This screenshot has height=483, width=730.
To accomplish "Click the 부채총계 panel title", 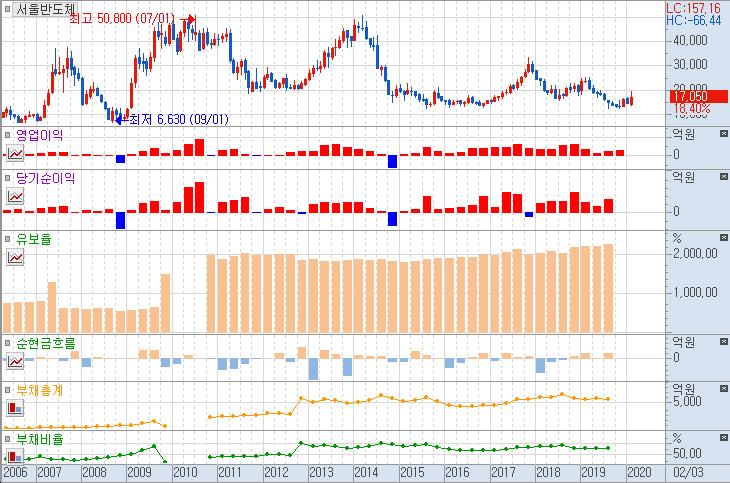I will (x=40, y=390).
